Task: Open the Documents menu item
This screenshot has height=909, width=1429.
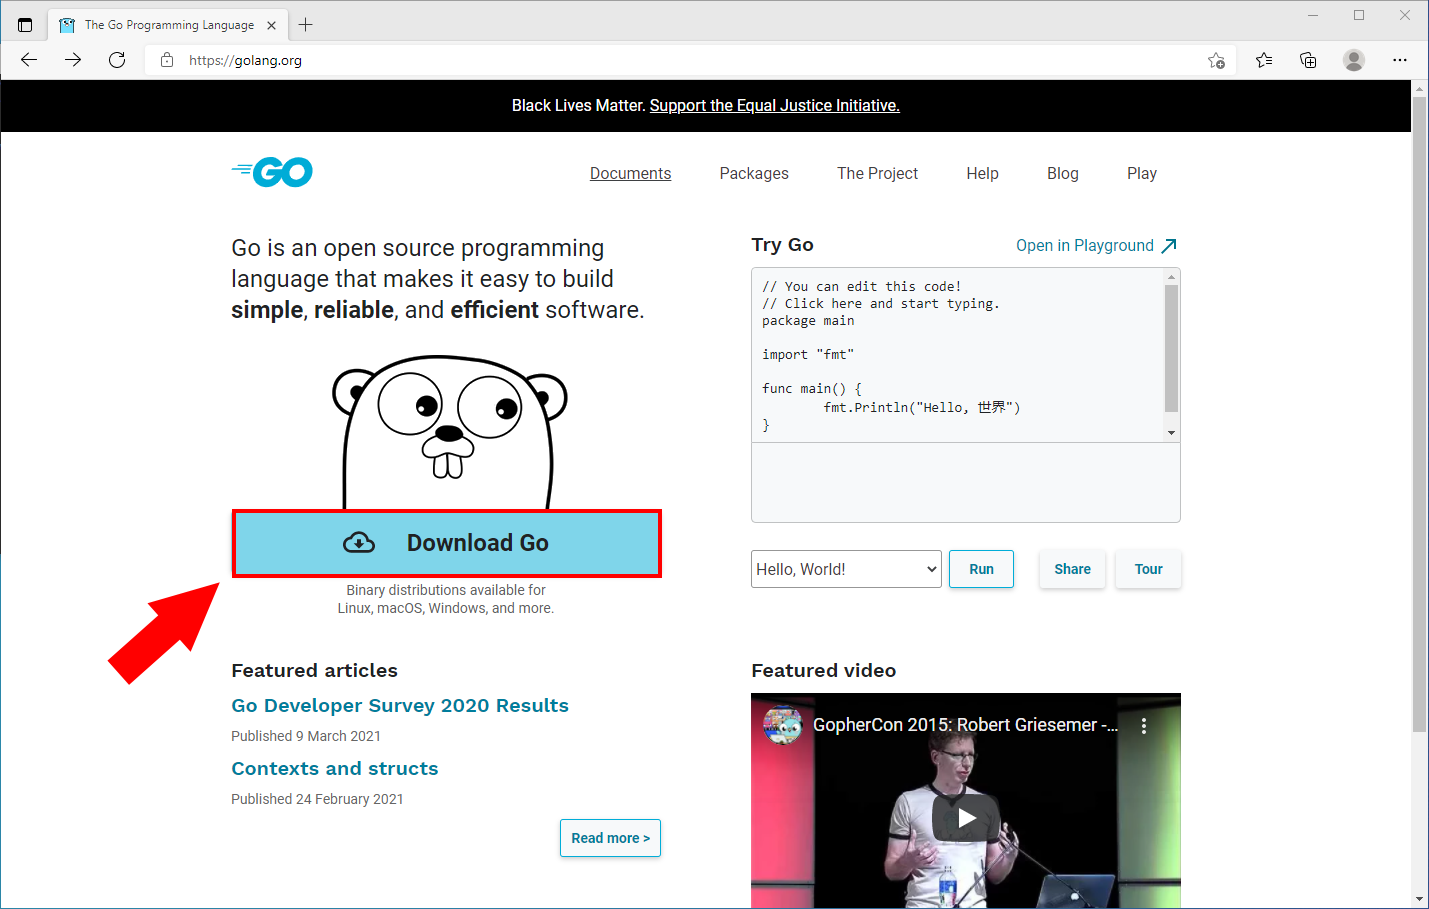Action: click(630, 173)
